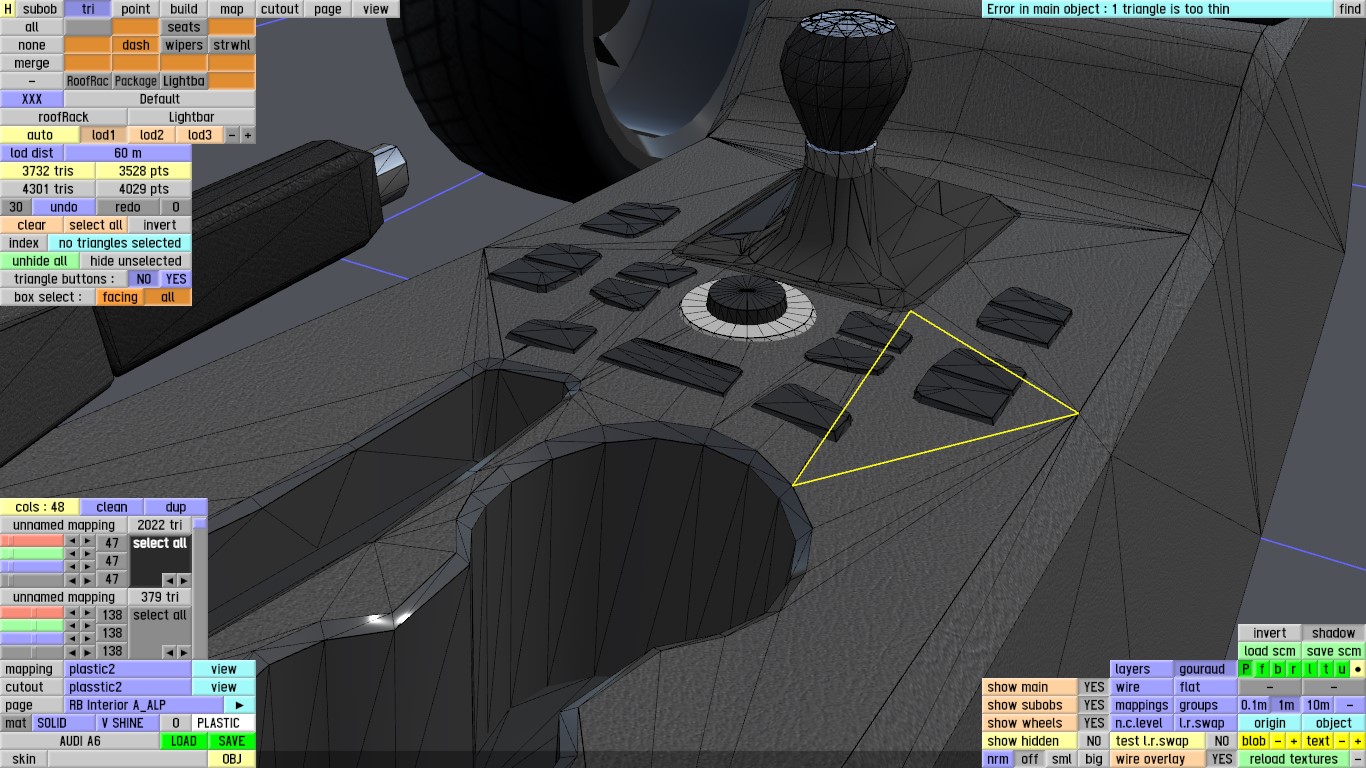Viewport: 1366px width, 768px height.
Task: Click the red slider's left arrow in 2022 tri mapping
Action: (x=72, y=541)
